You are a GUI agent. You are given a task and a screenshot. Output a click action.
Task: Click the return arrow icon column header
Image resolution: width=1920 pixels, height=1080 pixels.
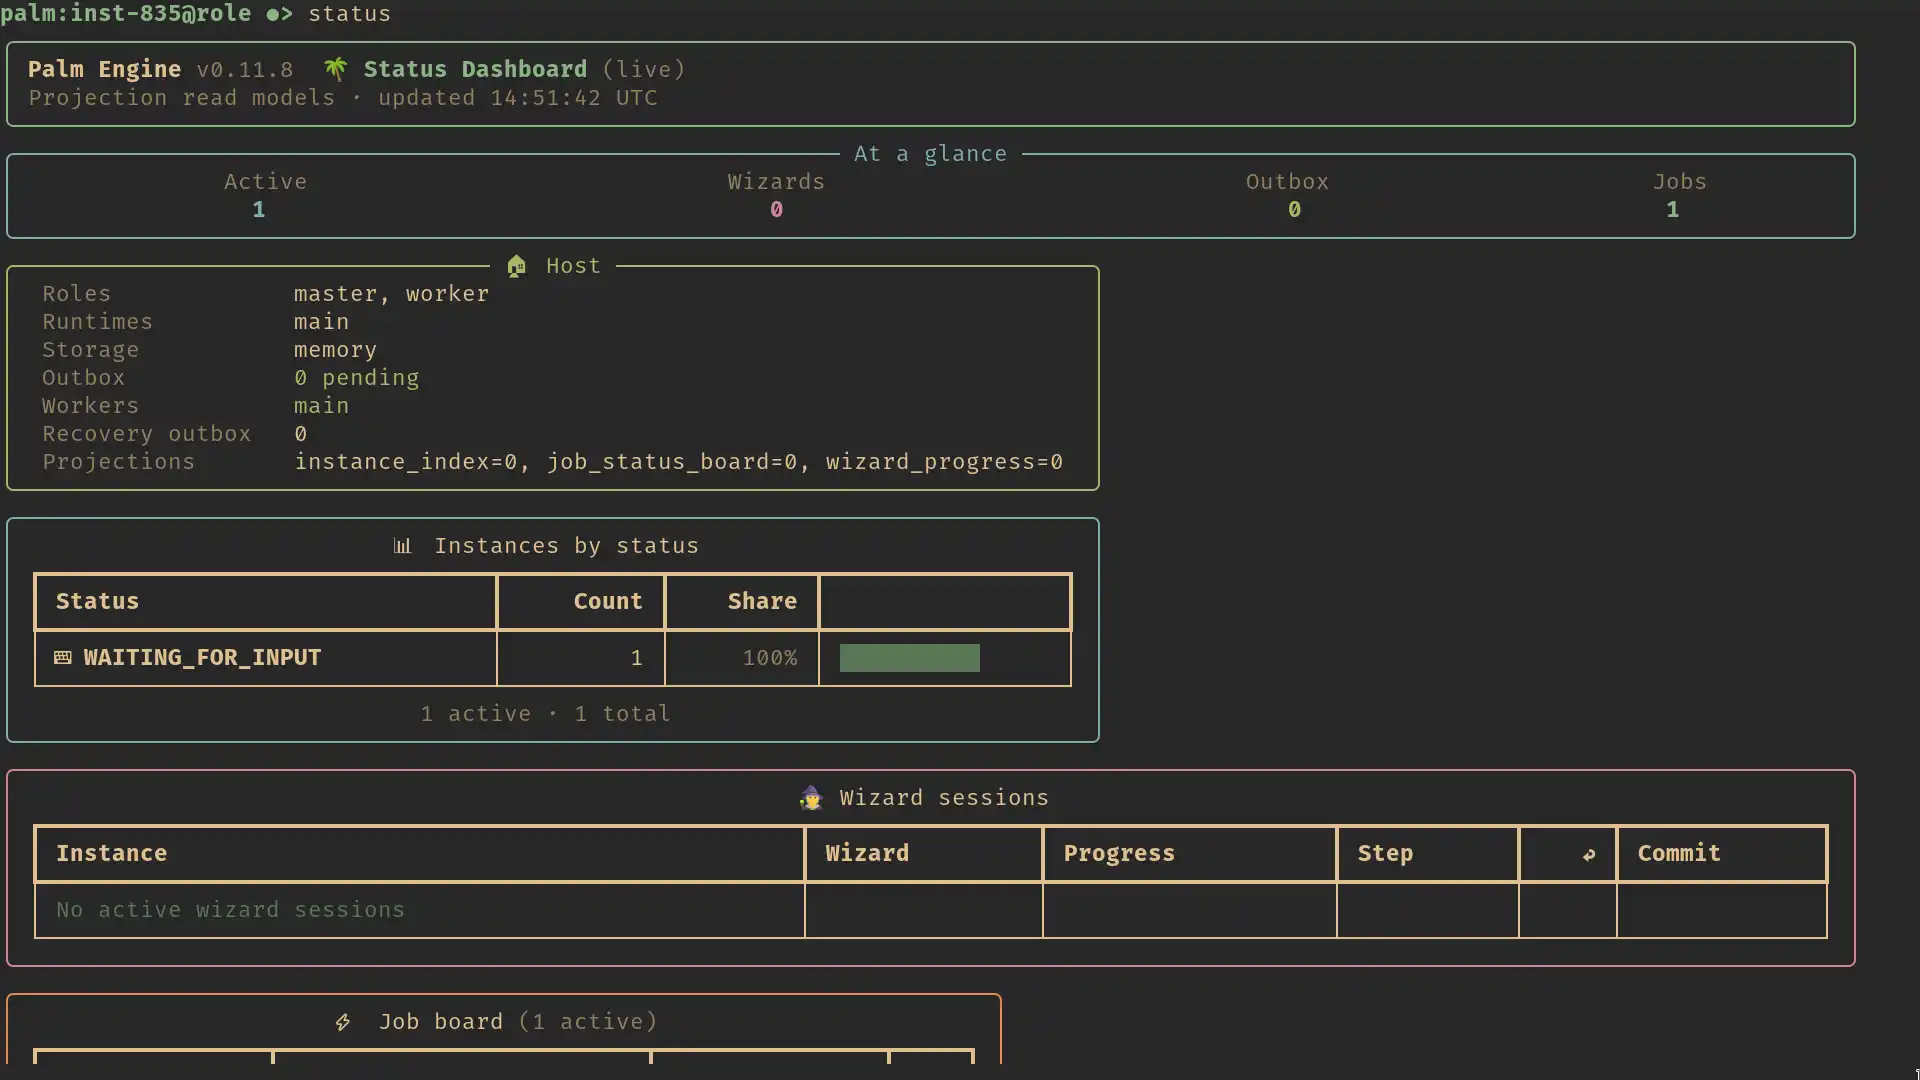click(1589, 854)
